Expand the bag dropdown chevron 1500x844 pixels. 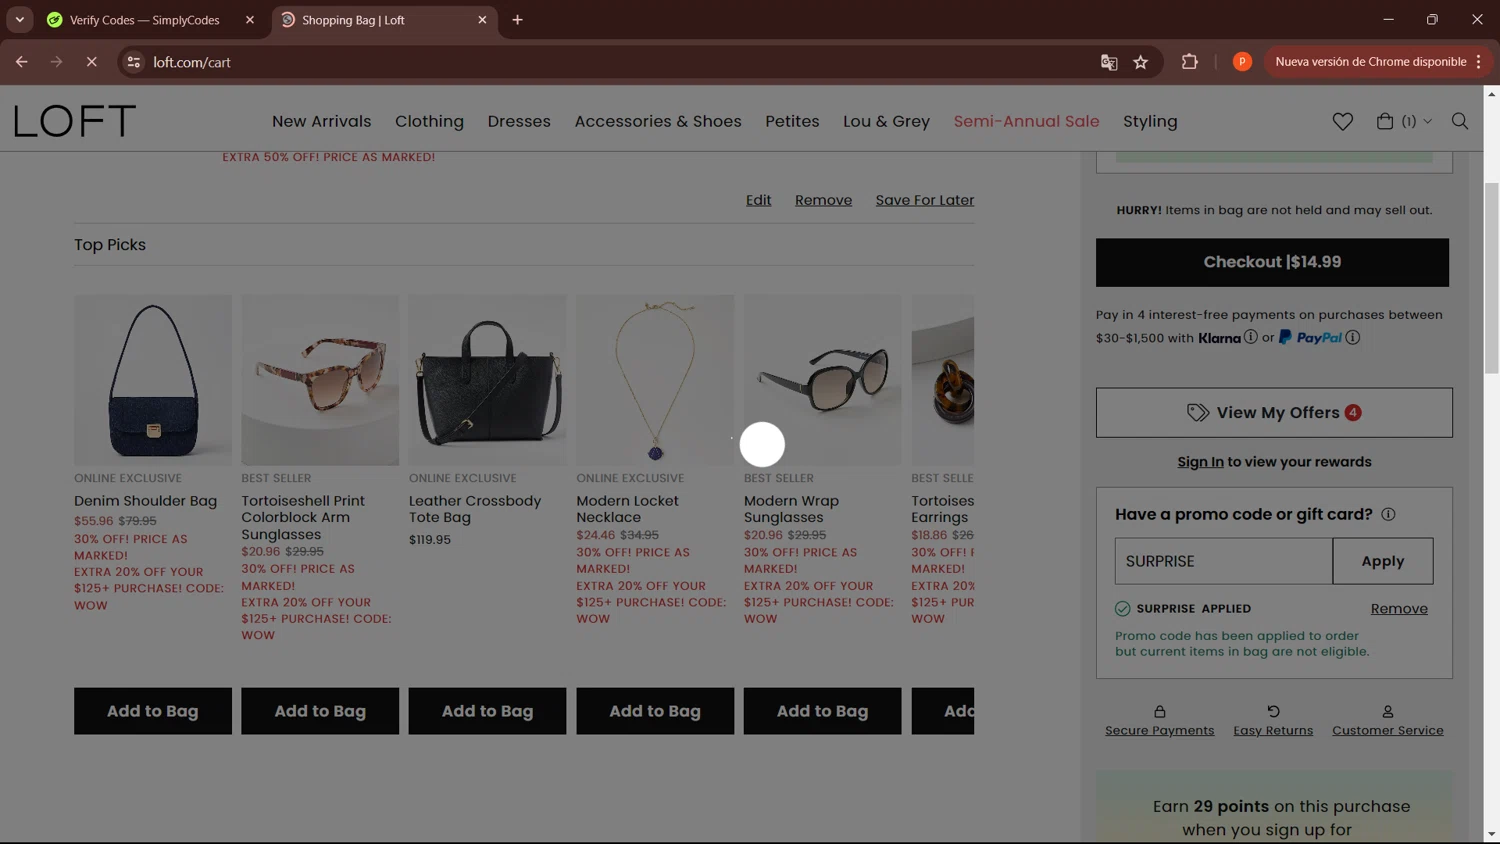tap(1427, 121)
